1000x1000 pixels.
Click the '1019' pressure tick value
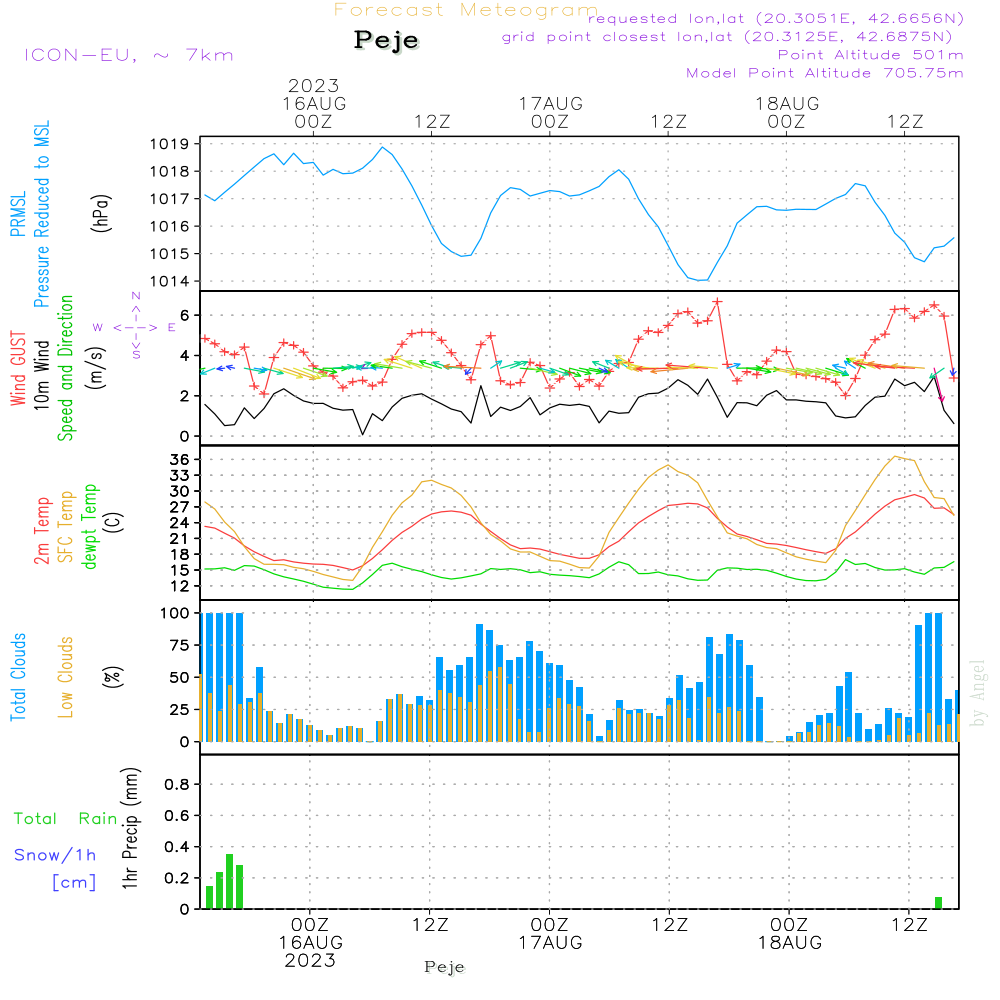170,144
